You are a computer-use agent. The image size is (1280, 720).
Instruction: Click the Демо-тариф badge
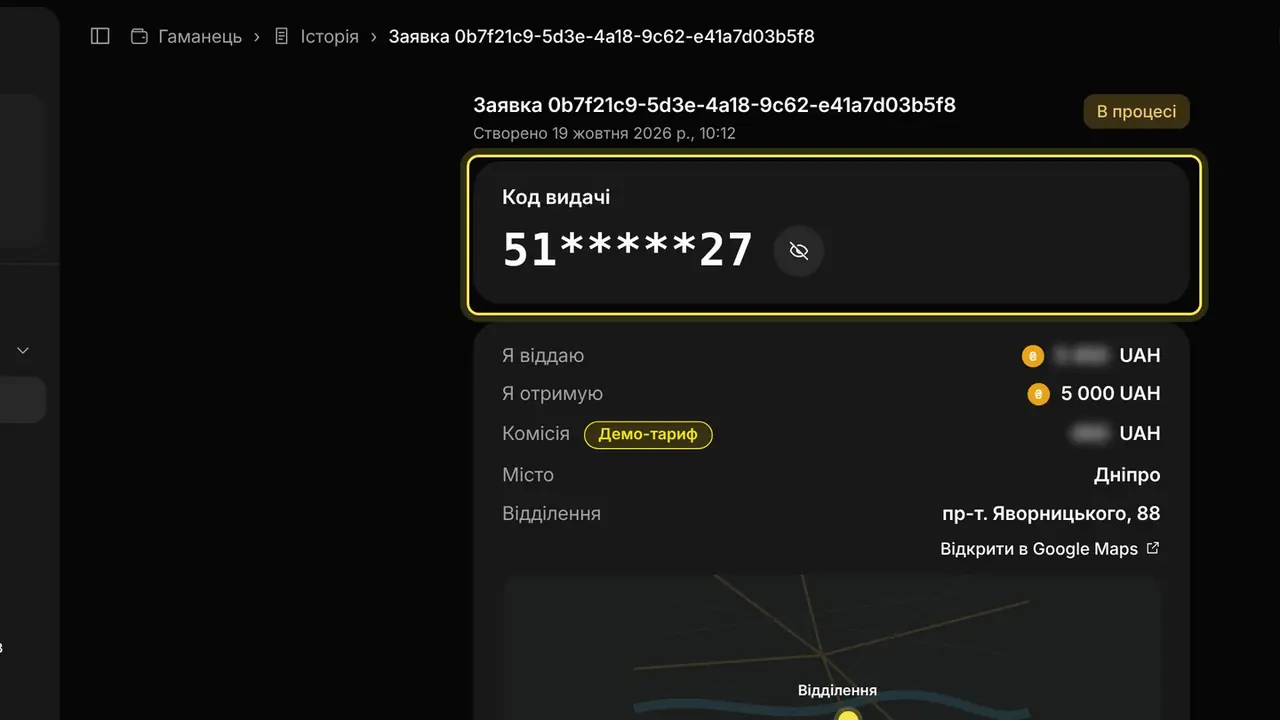648,435
